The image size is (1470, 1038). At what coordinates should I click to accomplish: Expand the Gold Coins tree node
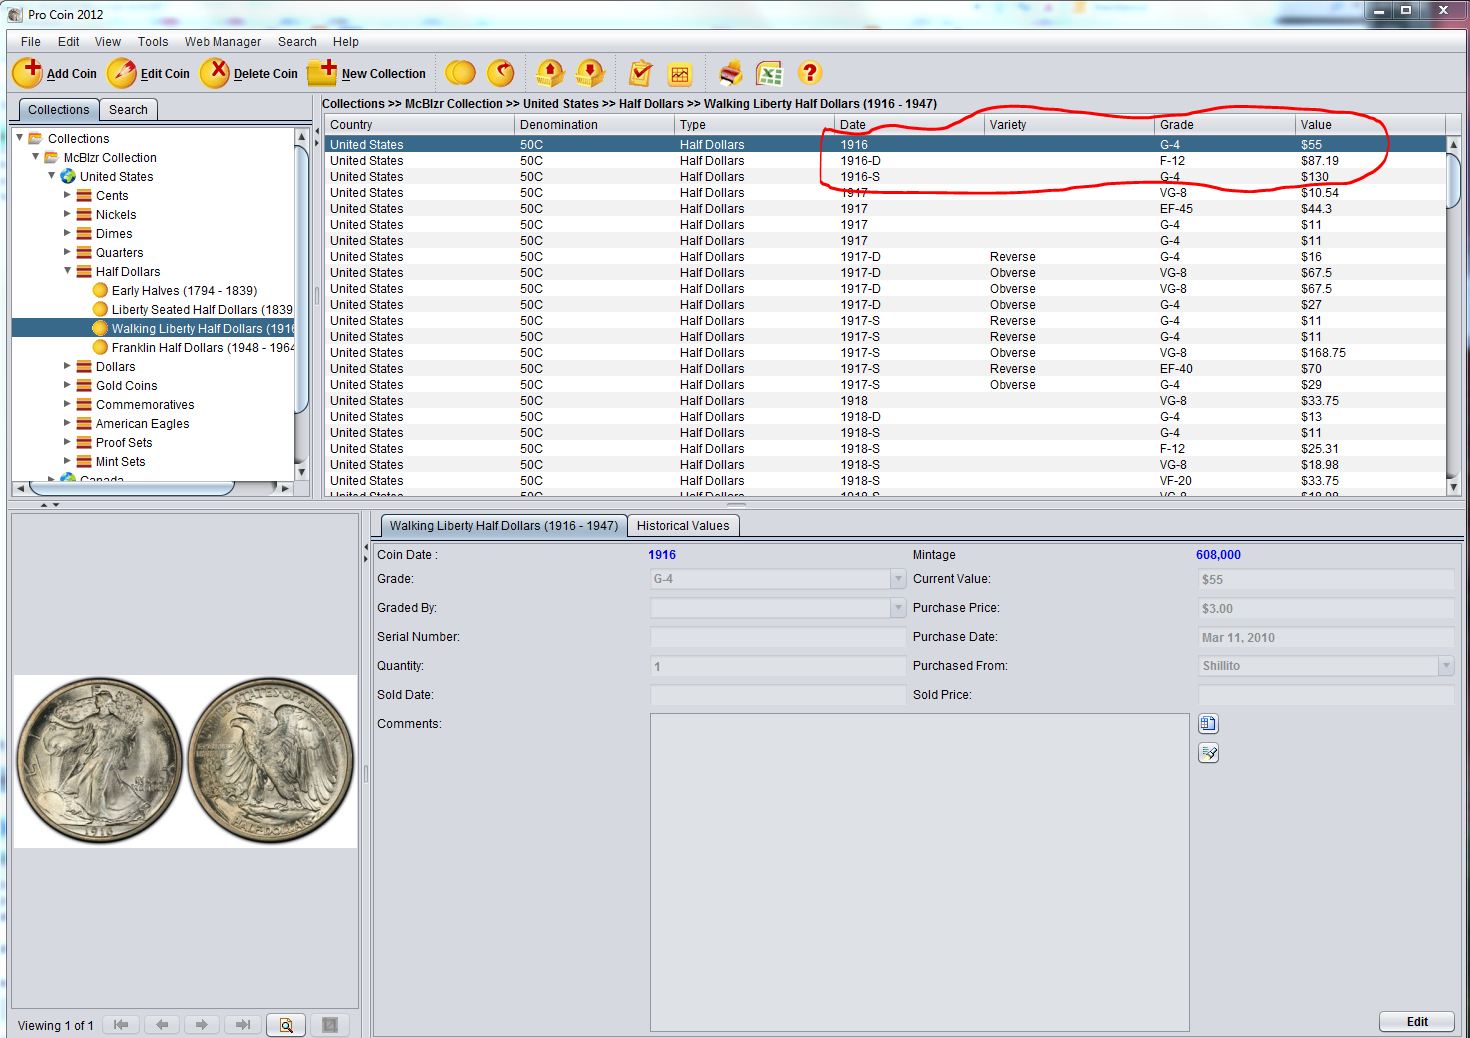click(x=67, y=385)
